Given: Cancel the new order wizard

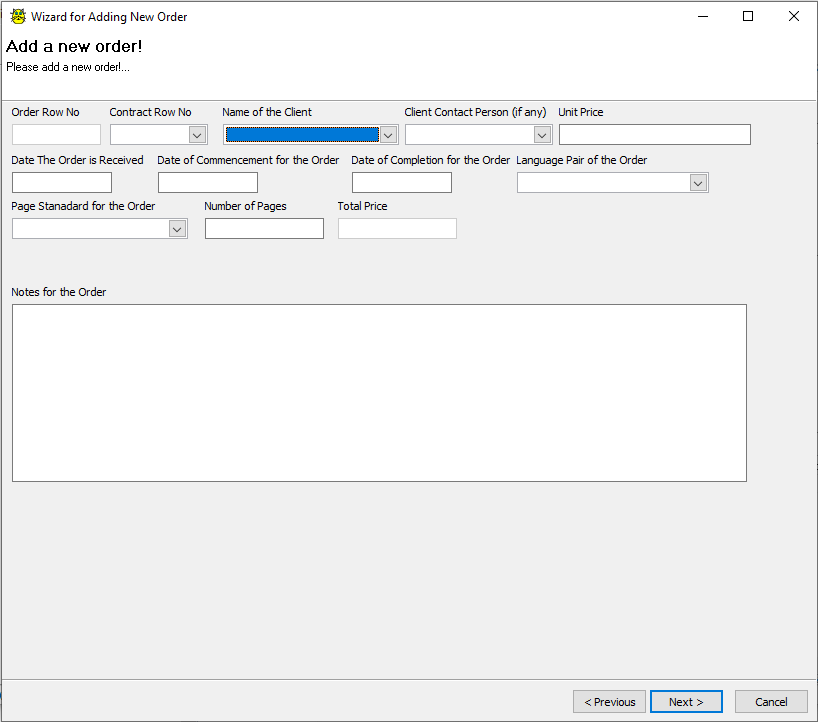Looking at the screenshot, I should tap(771, 702).
